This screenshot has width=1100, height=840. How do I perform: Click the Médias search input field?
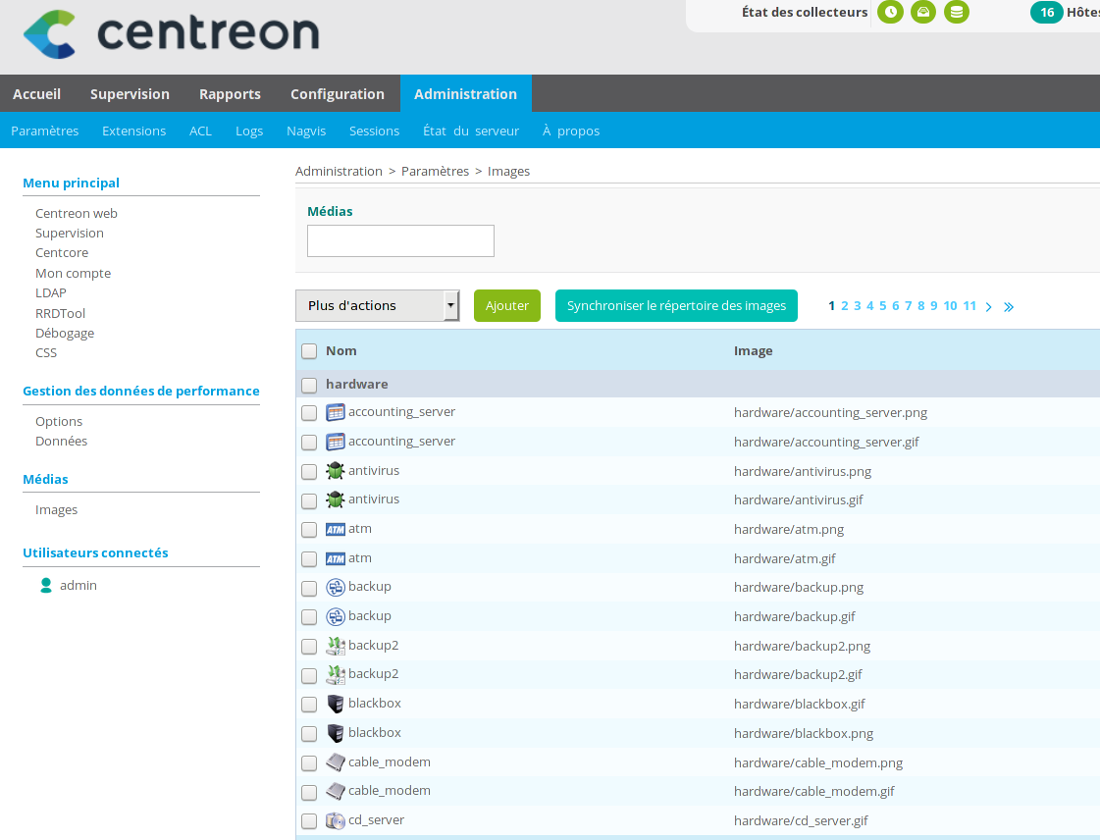400,240
